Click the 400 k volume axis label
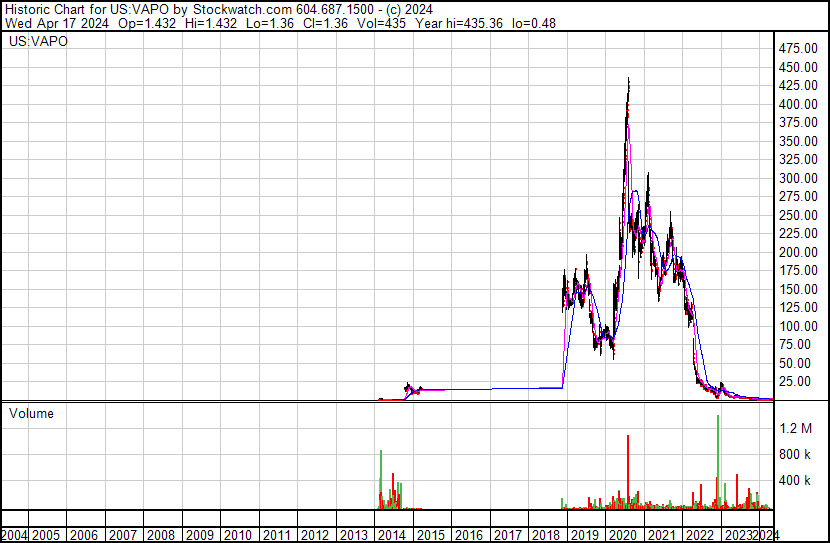This screenshot has height=543, width=830. (798, 481)
